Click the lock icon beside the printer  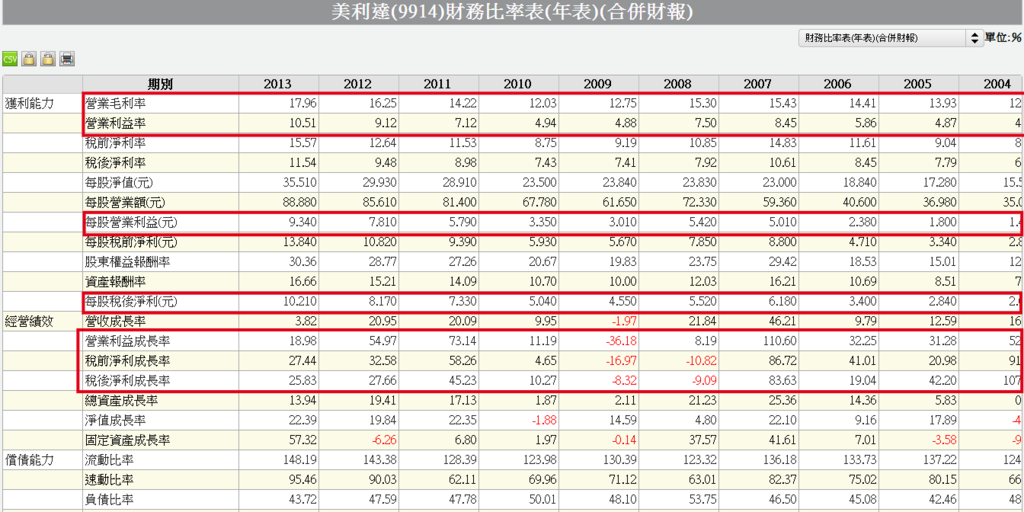coord(48,59)
